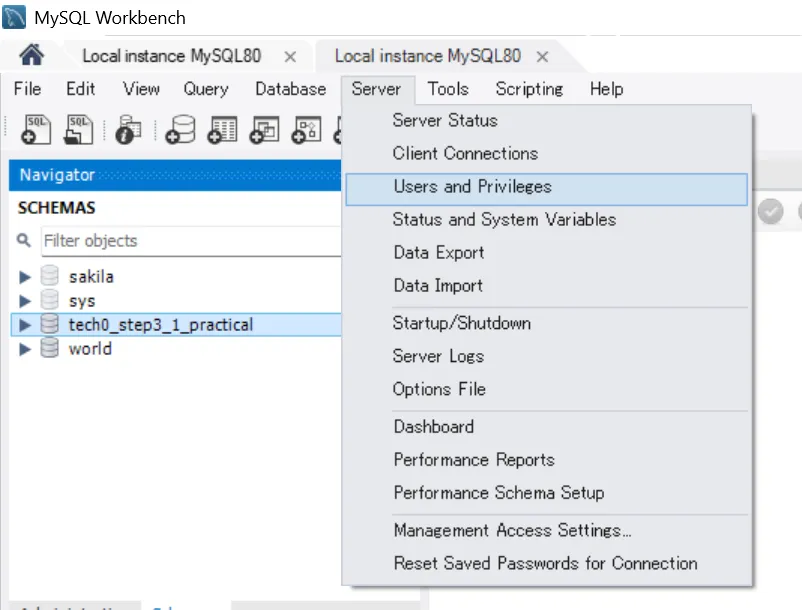Viewport: 802px width, 610px height.
Task: Open the Tools menu
Action: pyautogui.click(x=448, y=89)
